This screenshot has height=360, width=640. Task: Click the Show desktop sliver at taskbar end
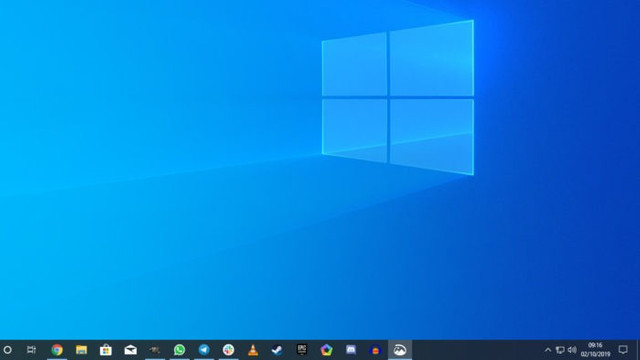click(x=638, y=350)
